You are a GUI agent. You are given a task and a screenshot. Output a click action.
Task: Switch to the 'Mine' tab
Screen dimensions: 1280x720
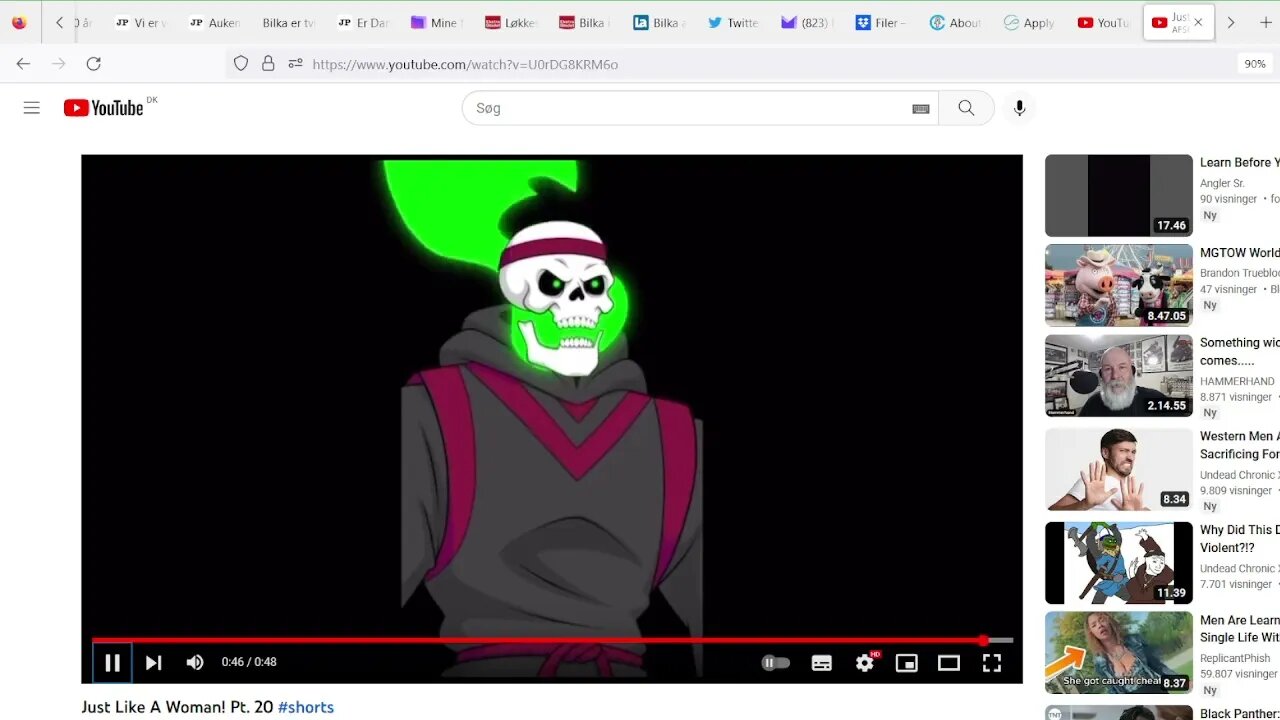pyautogui.click(x=436, y=22)
